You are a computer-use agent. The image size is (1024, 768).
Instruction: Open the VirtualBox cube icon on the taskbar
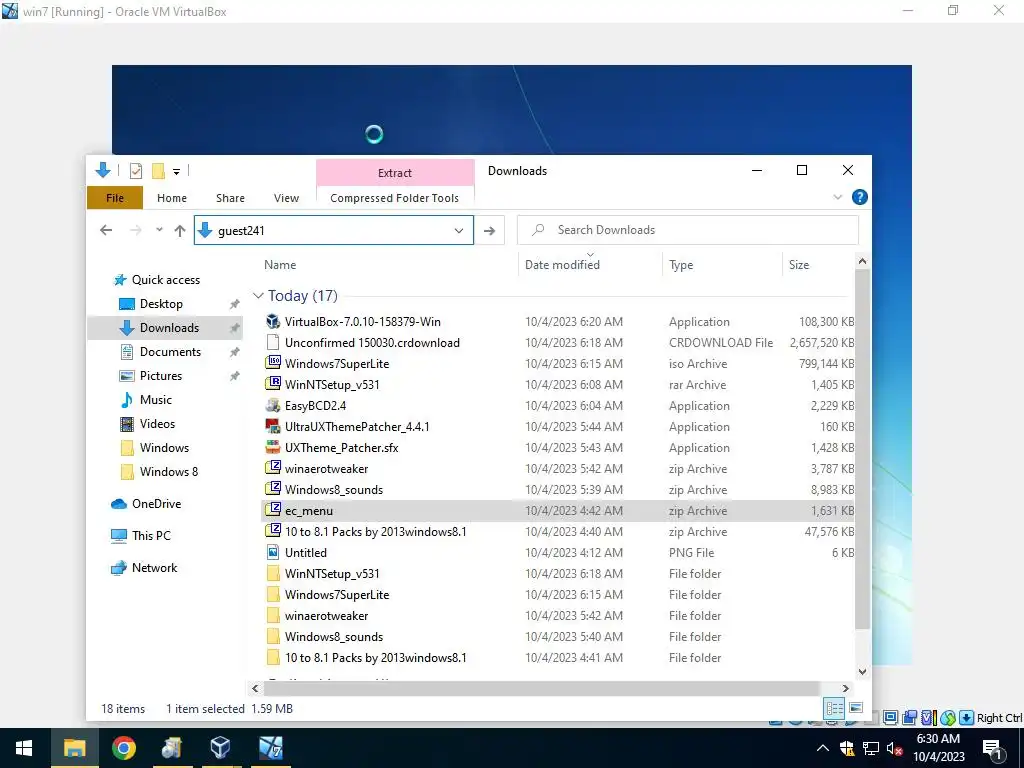pos(221,748)
